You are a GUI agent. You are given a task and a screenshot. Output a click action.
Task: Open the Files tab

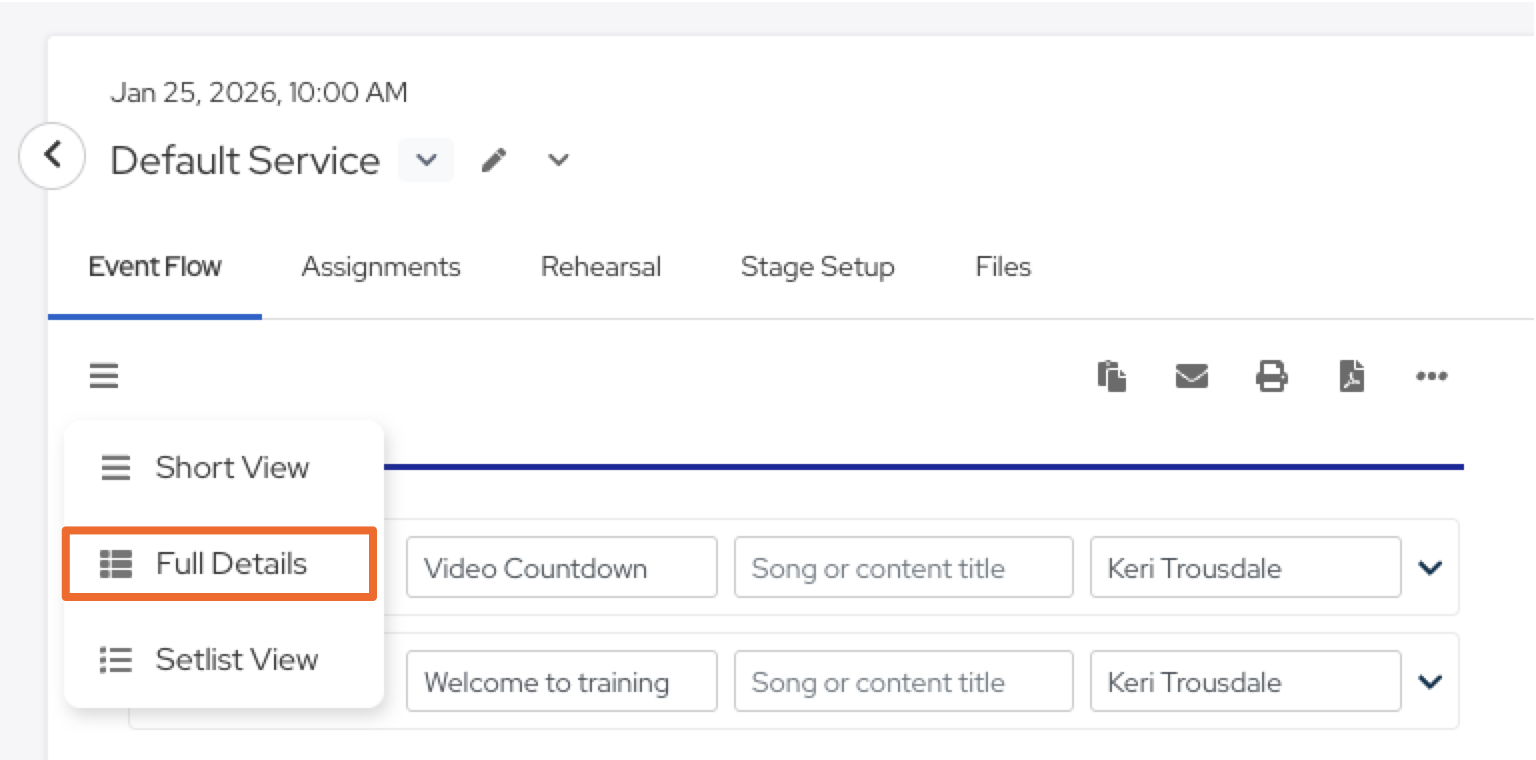(1003, 267)
